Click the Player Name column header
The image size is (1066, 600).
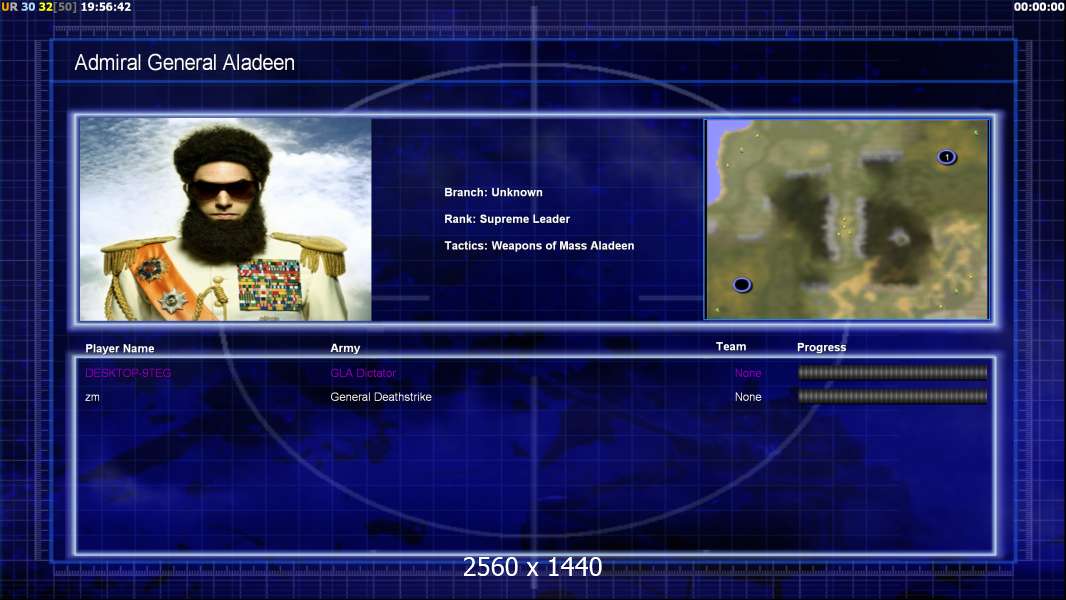tap(120, 348)
